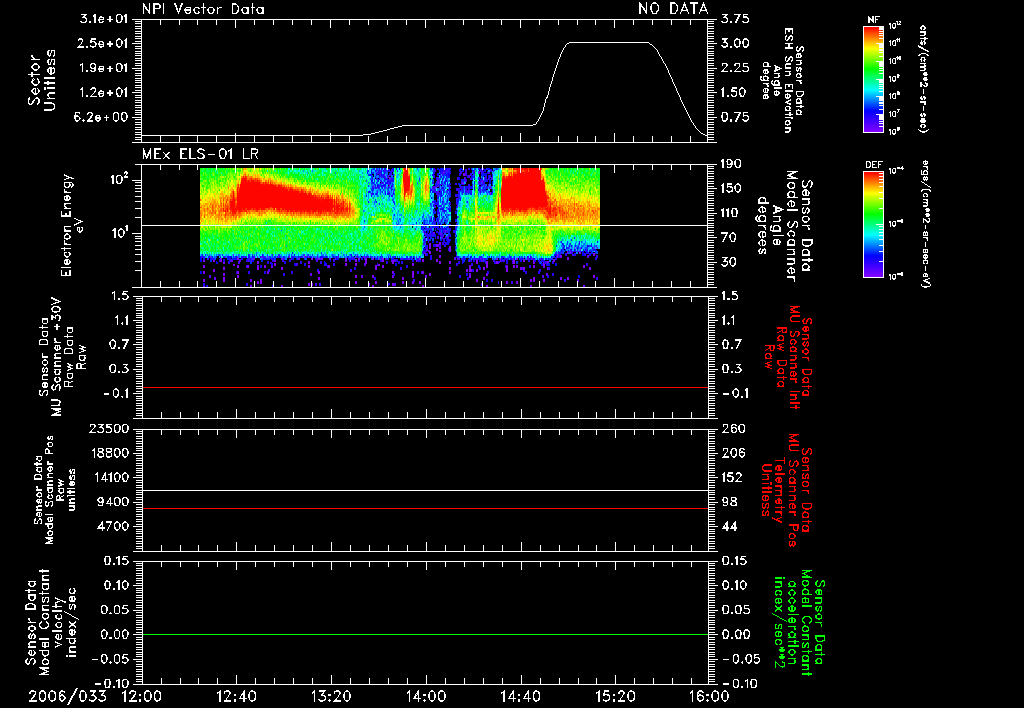Click the "MU Scanner +30V Raw Data" axis title
This screenshot has height=708, width=1024.
[x=63, y=357]
